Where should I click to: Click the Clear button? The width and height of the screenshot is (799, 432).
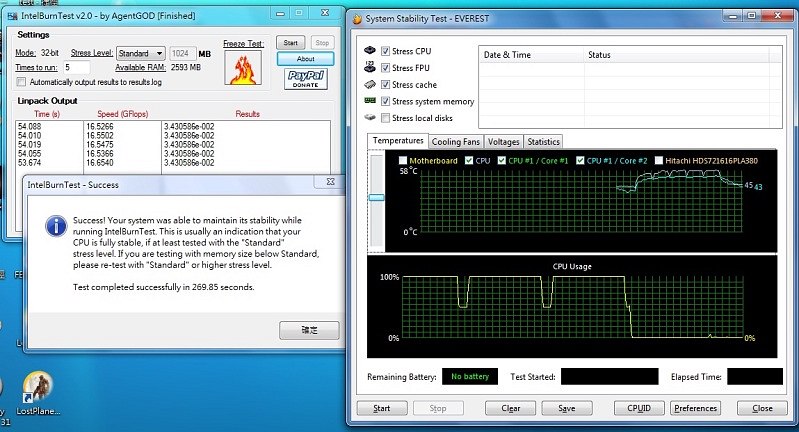(x=510, y=408)
